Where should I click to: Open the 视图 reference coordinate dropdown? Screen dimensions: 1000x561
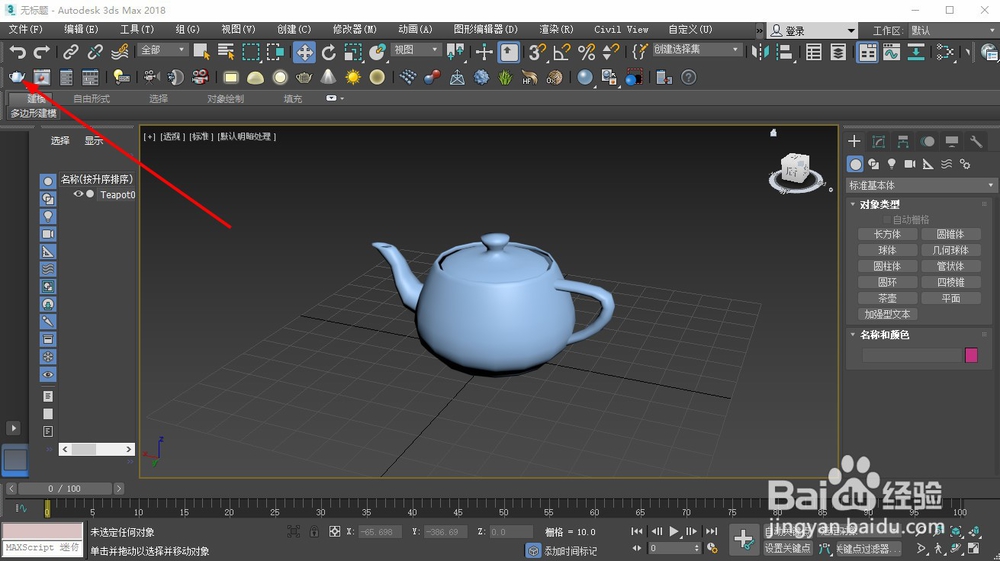point(416,50)
